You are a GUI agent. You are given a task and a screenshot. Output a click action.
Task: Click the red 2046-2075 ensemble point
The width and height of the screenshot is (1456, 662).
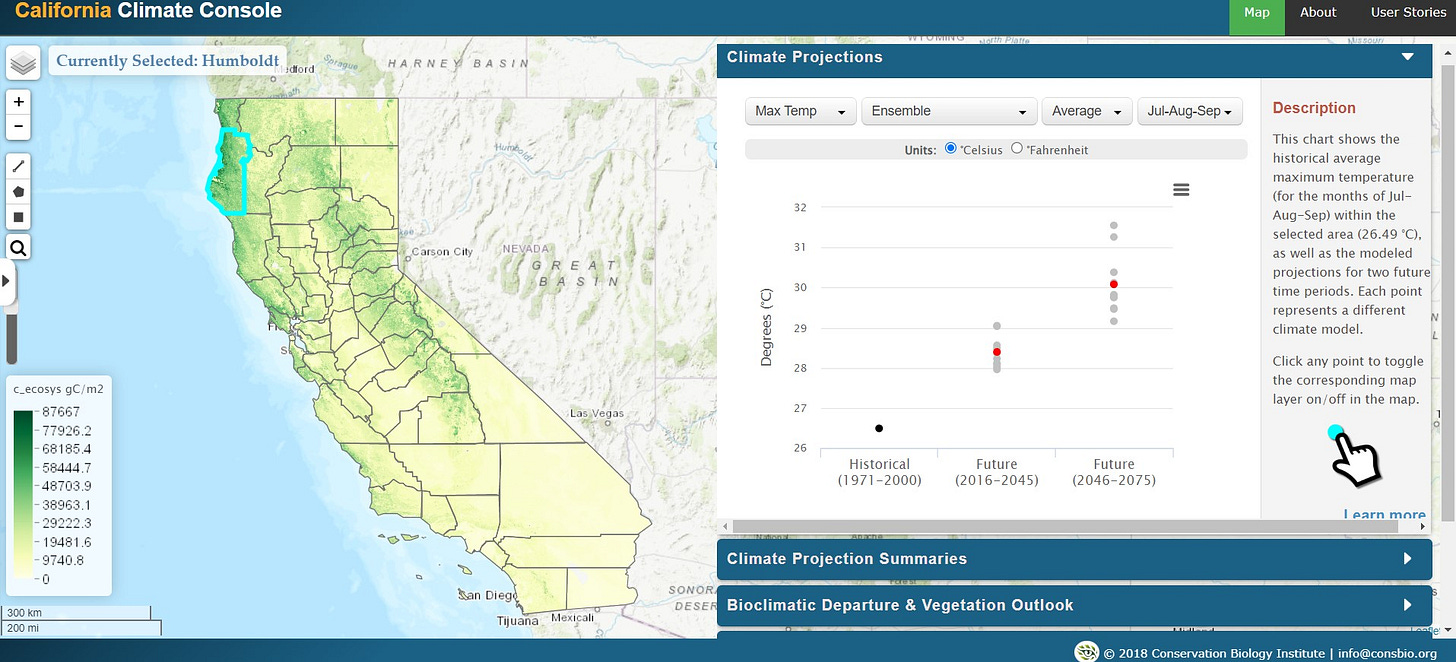(x=1114, y=285)
